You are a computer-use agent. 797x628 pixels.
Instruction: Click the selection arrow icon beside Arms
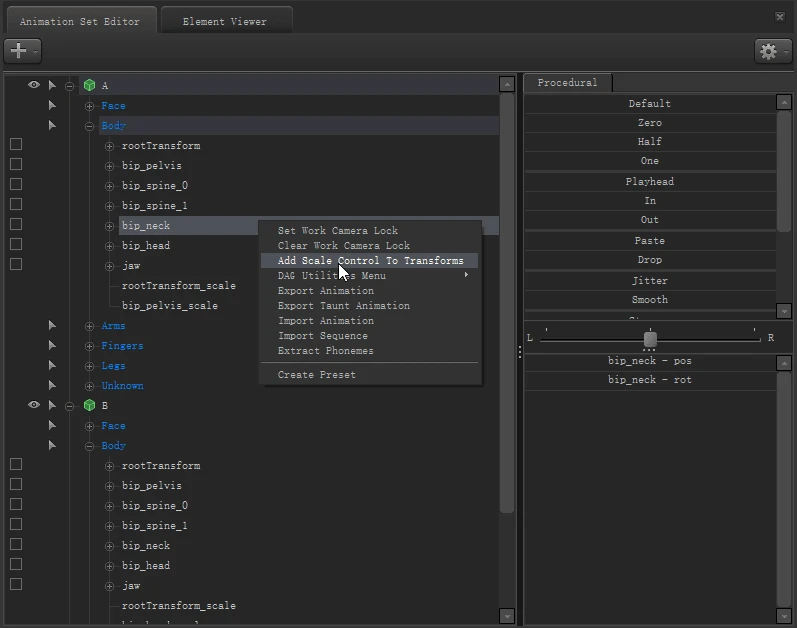(x=52, y=326)
